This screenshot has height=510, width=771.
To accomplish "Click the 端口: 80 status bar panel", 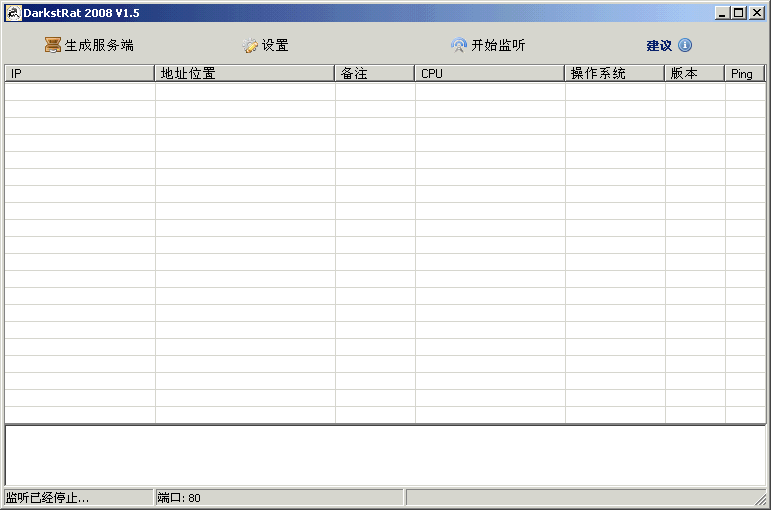I will click(278, 497).
